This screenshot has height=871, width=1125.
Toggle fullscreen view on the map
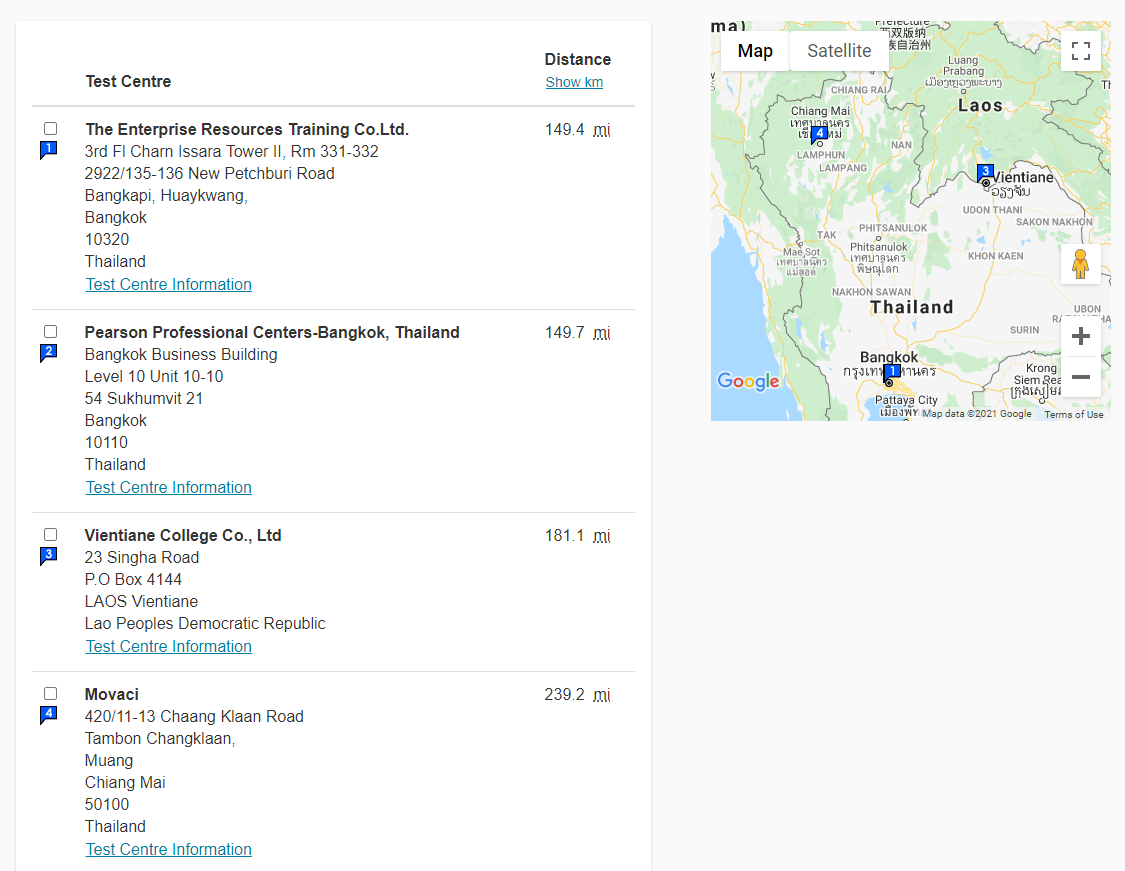point(1080,51)
